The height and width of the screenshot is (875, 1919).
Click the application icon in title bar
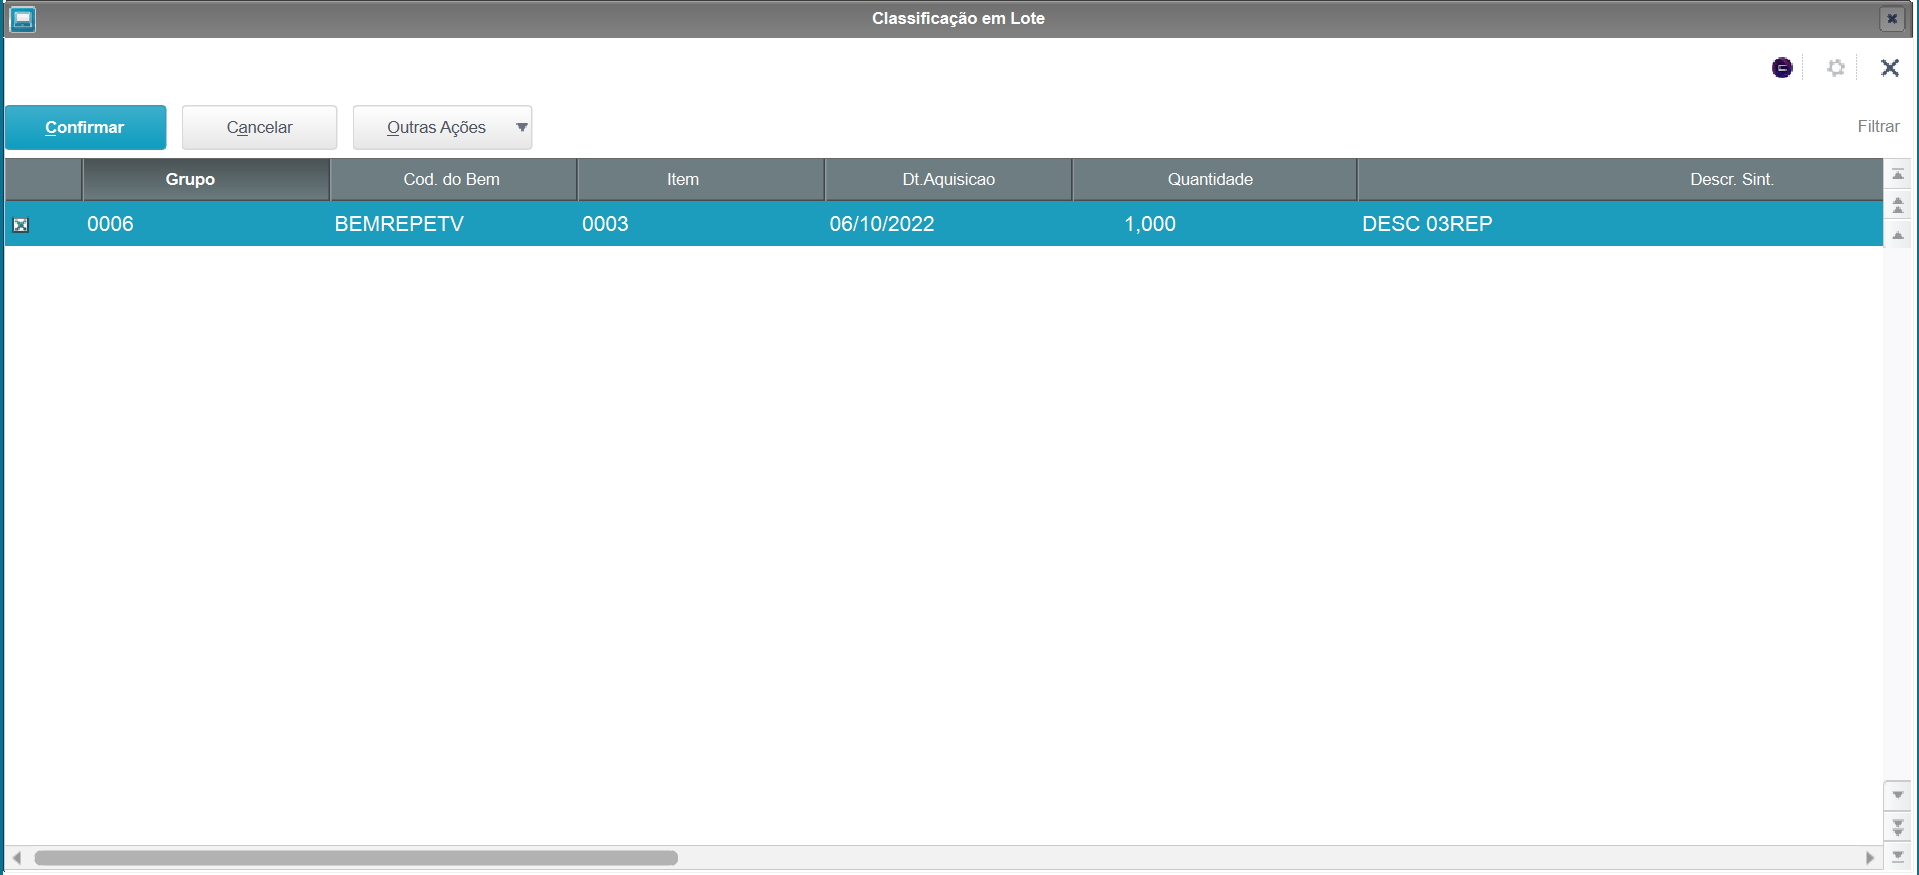coord(22,19)
